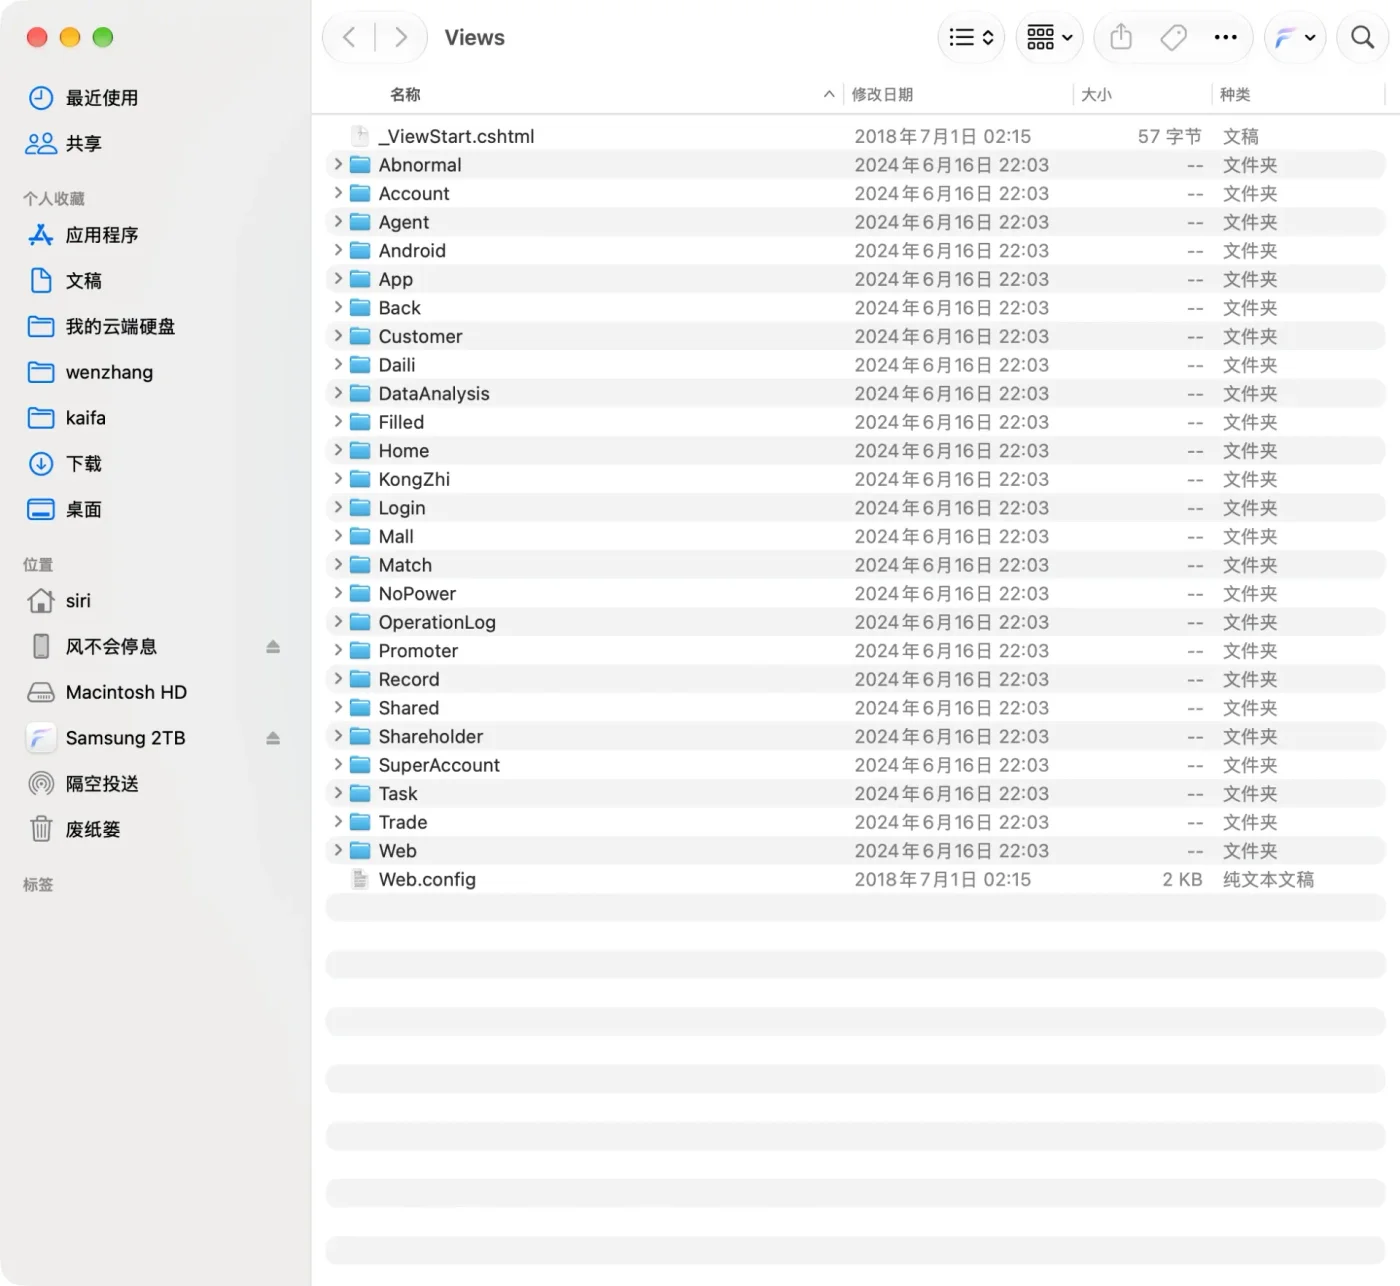Open the Samsung drive toolbar dropdown

point(1295,38)
